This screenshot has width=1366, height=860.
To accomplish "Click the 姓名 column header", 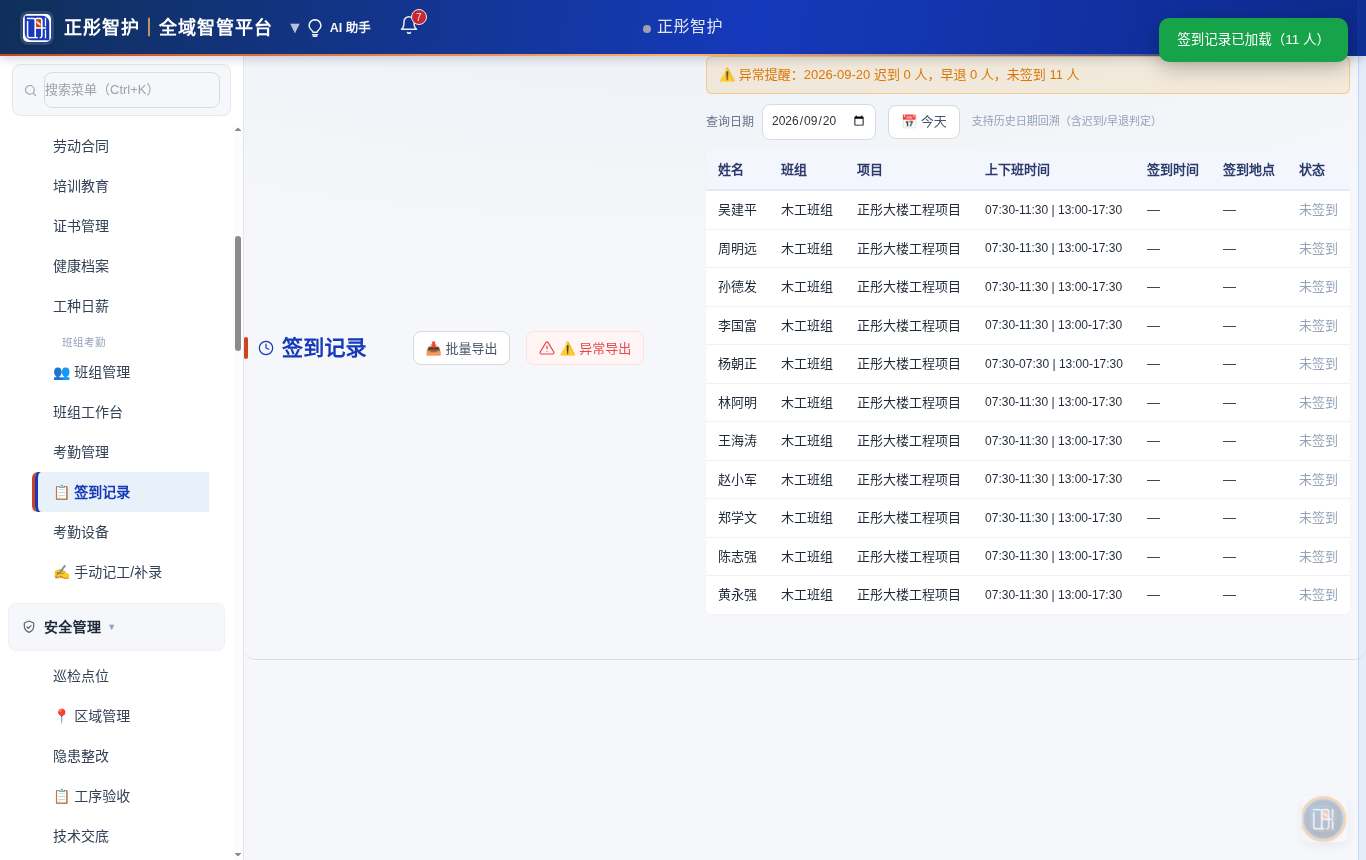I will point(731,170).
